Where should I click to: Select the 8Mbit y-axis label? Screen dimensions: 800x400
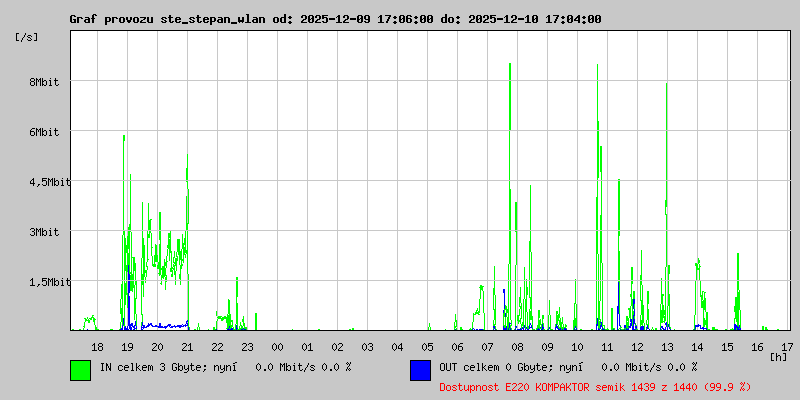coord(44,82)
